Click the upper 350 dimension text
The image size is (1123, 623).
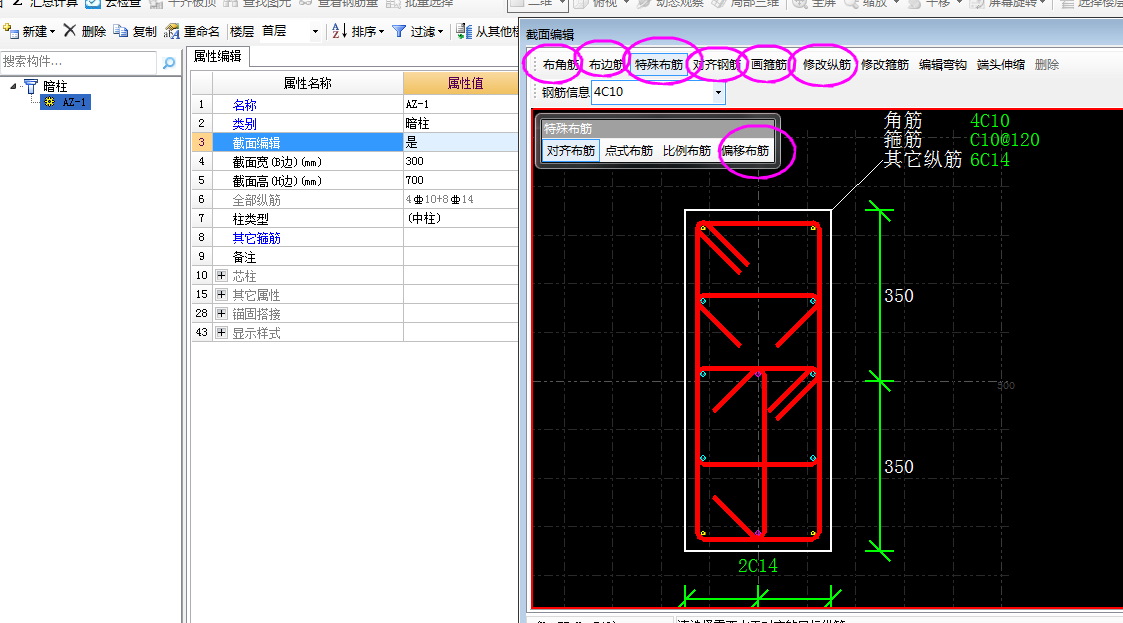pos(899,296)
